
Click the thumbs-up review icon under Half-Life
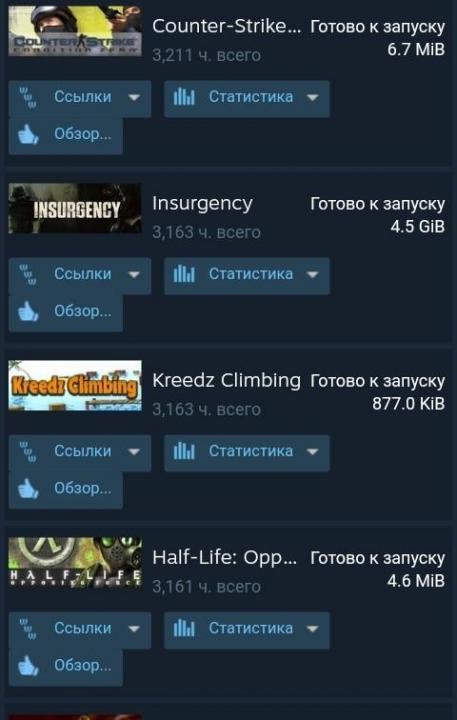28,665
